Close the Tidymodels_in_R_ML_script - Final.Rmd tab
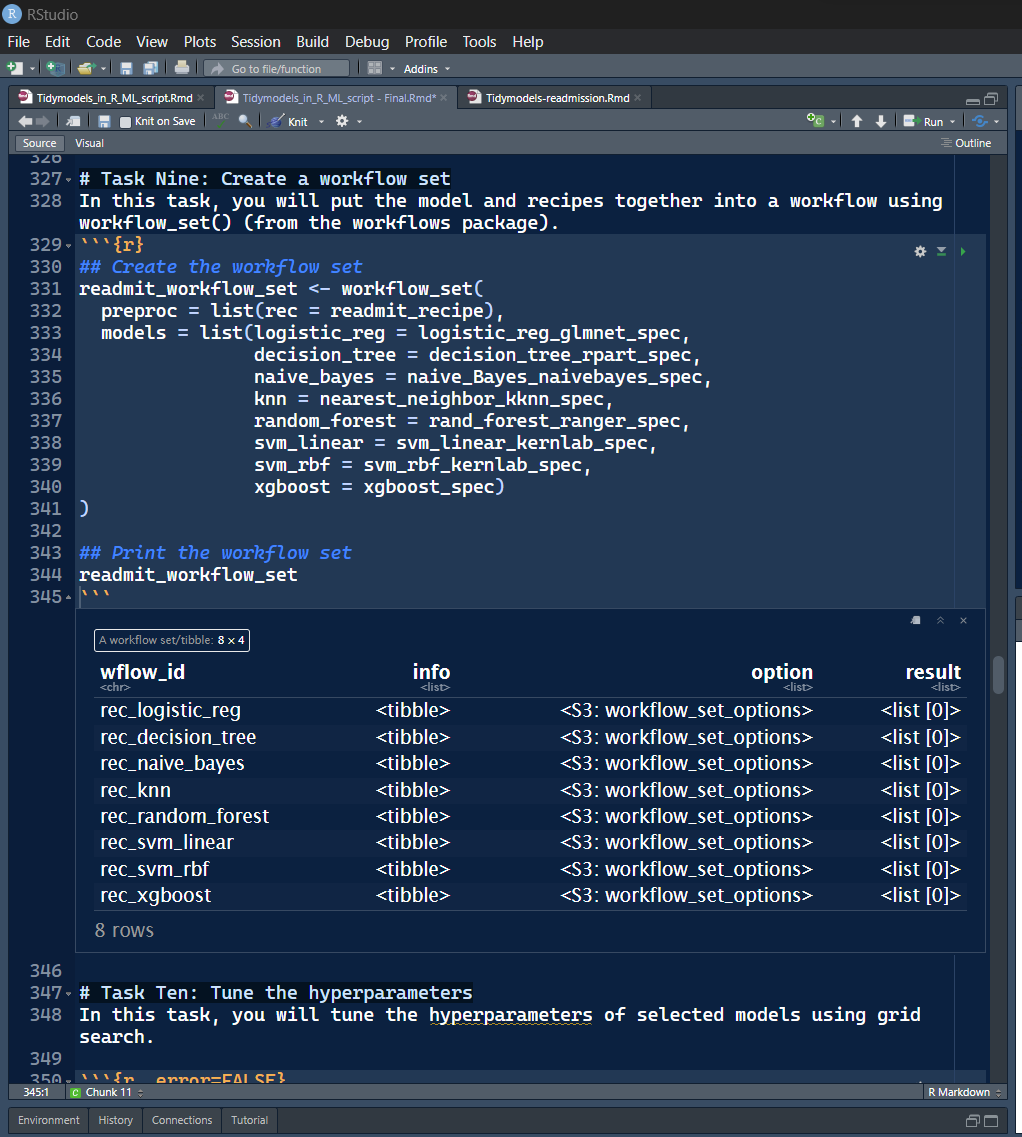 point(444,98)
